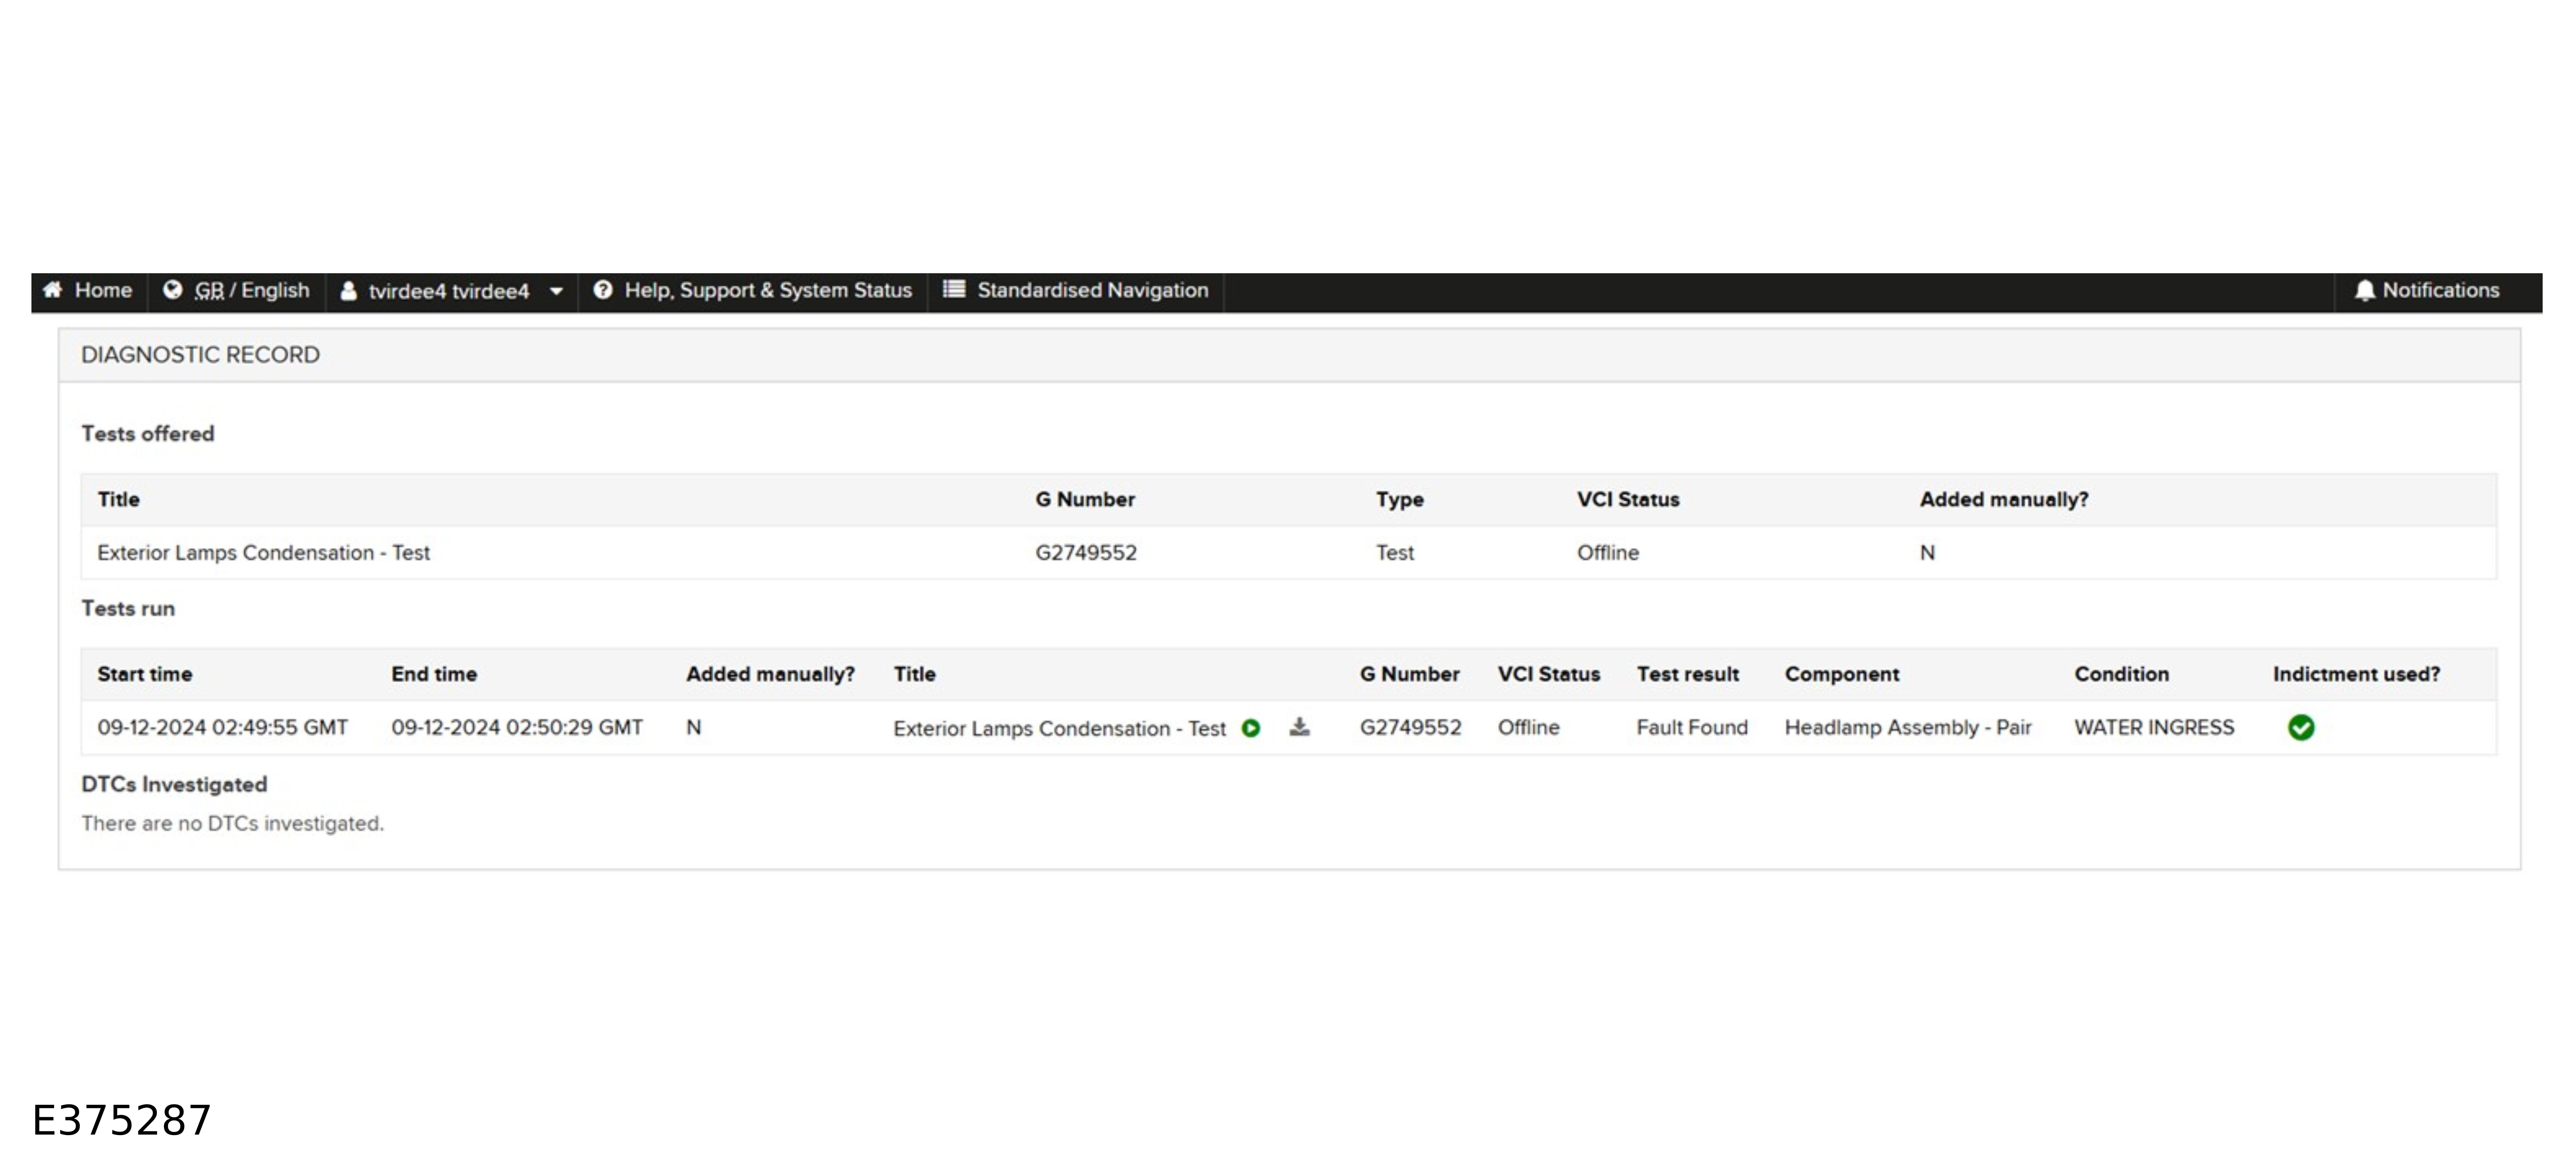2576x1165 pixels.
Task: Click the Home house icon
Action: pos(53,290)
